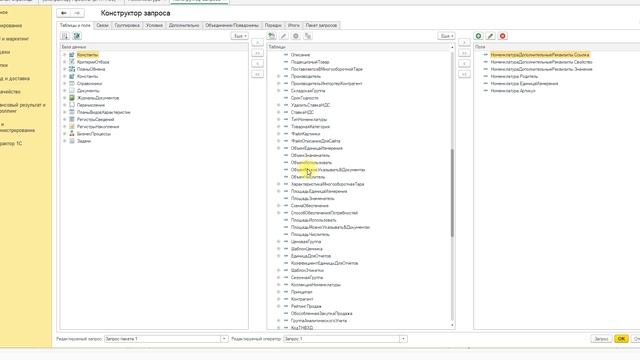The height and width of the screenshot is (360, 640).
Task: Click the green add-table icon above Таблицы
Action: 271,36
